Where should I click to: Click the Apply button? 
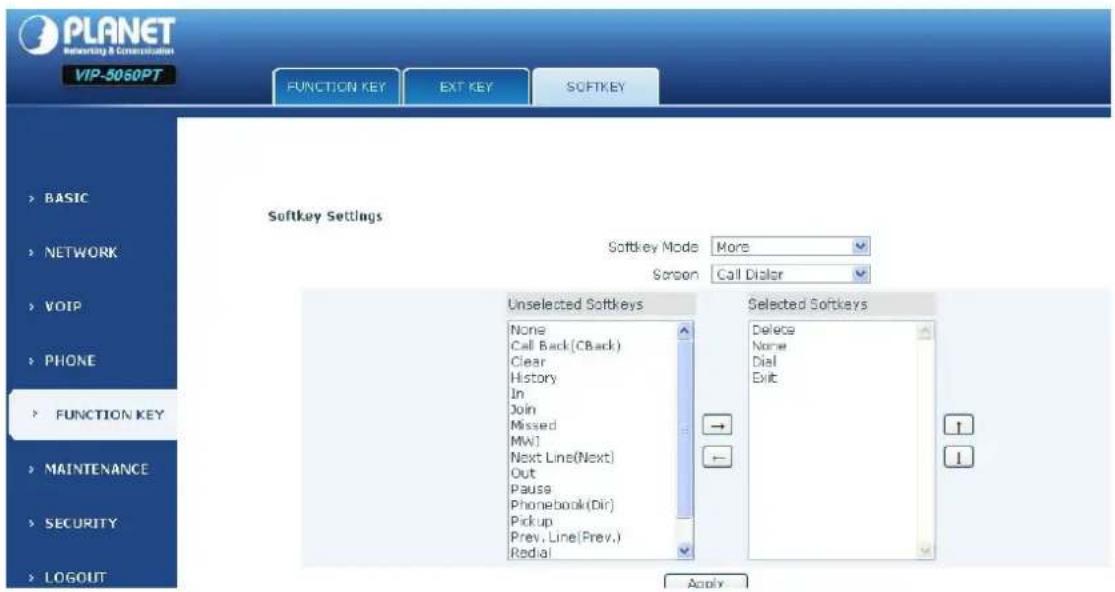(705, 582)
